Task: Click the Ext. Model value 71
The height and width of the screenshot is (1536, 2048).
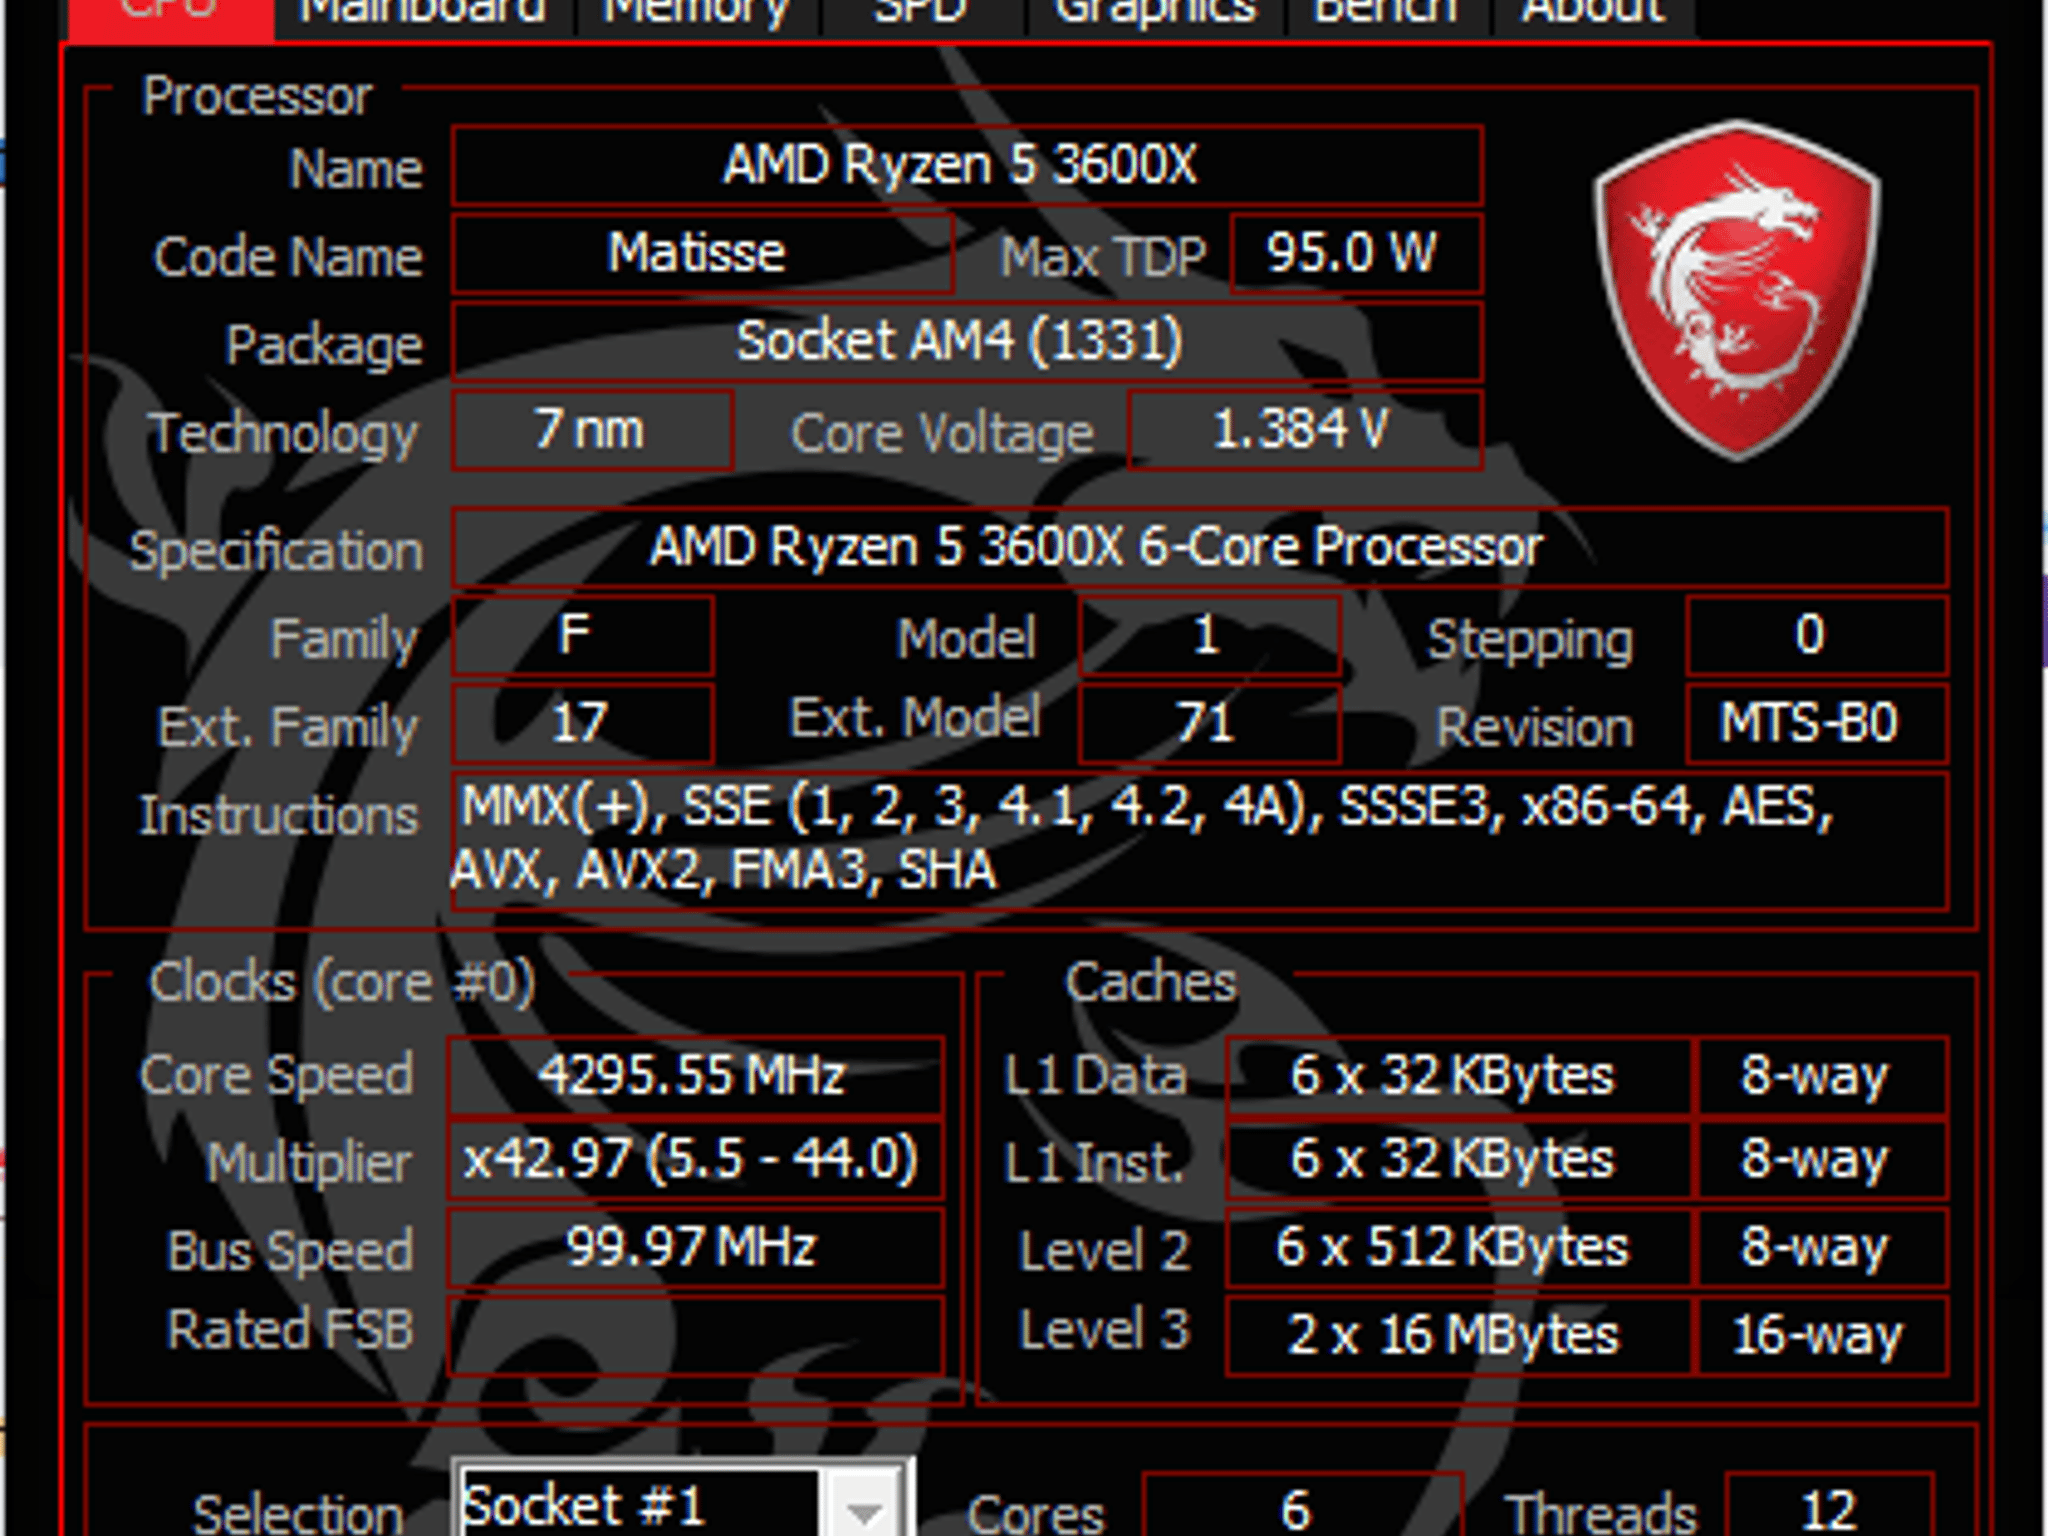Action: click(x=1209, y=724)
